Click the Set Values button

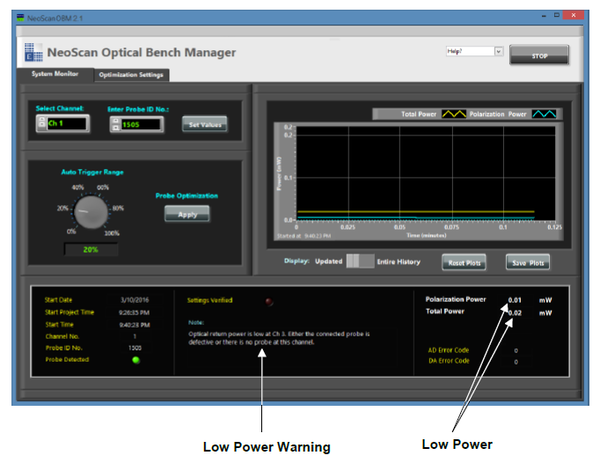pos(205,124)
